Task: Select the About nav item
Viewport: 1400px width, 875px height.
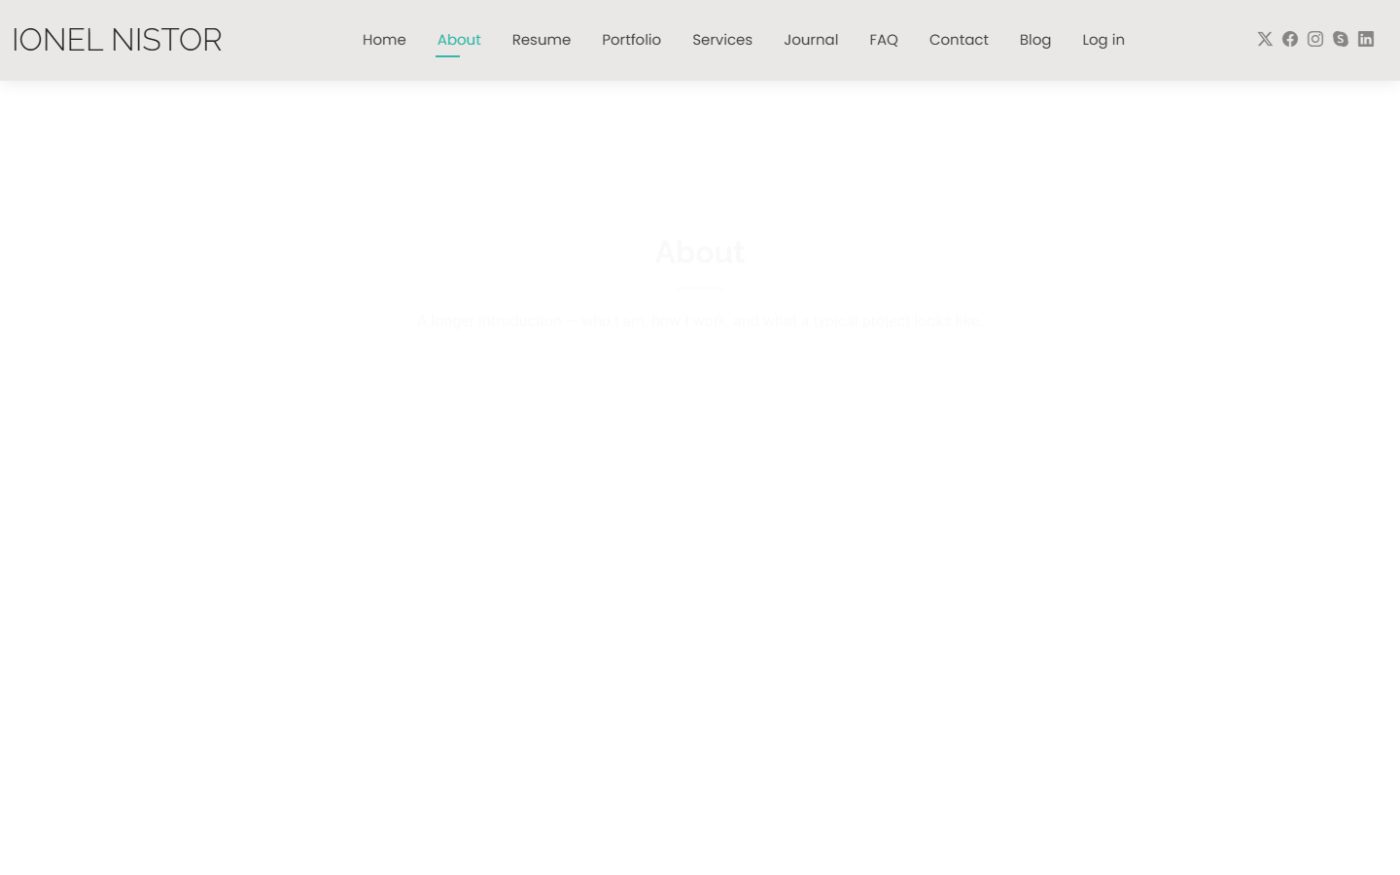Action: pyautogui.click(x=459, y=40)
